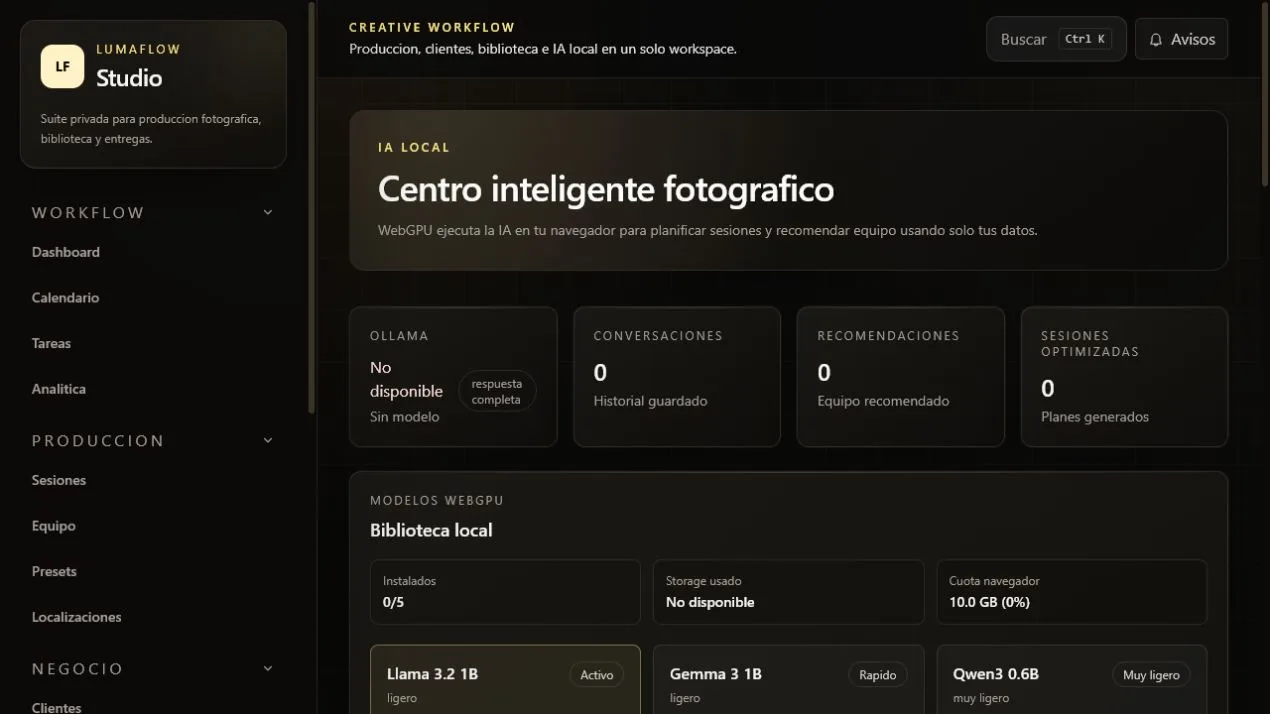Click the Ollama status card

(453, 376)
